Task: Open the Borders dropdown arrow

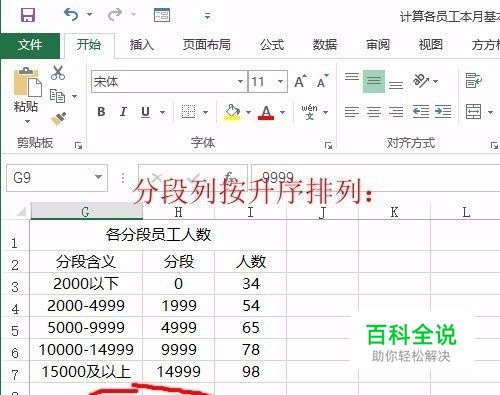Action: pyautogui.click(x=206, y=112)
